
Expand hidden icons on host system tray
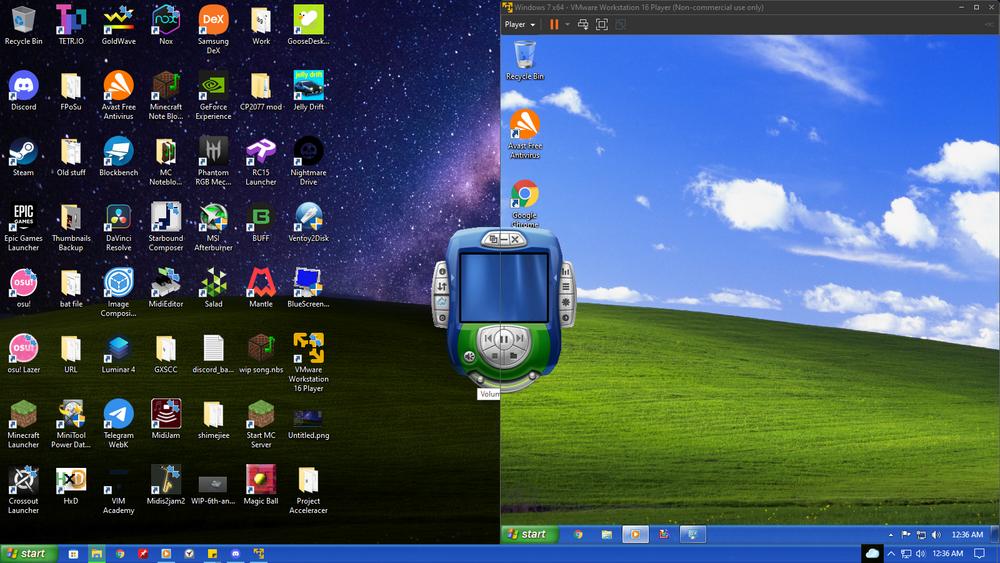(891, 553)
